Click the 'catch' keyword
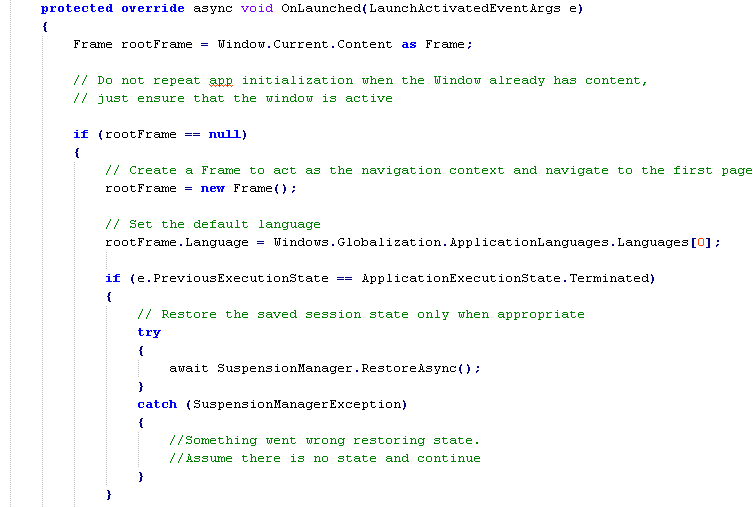The width and height of the screenshot is (756, 507). (157, 404)
